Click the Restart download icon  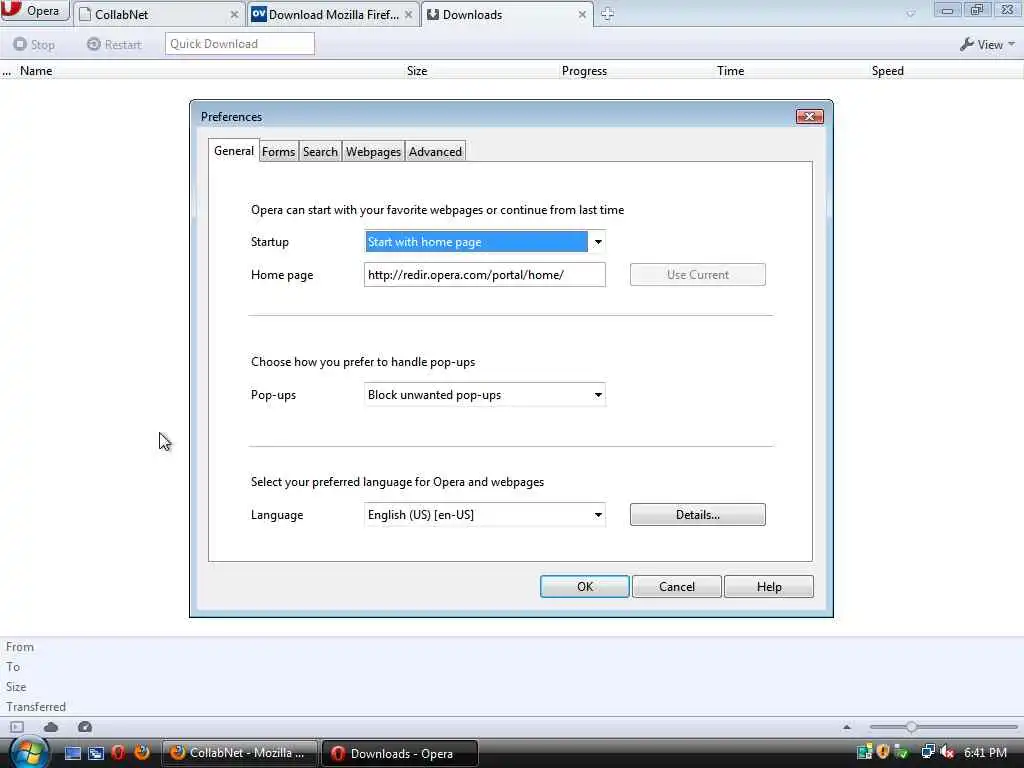[x=94, y=44]
